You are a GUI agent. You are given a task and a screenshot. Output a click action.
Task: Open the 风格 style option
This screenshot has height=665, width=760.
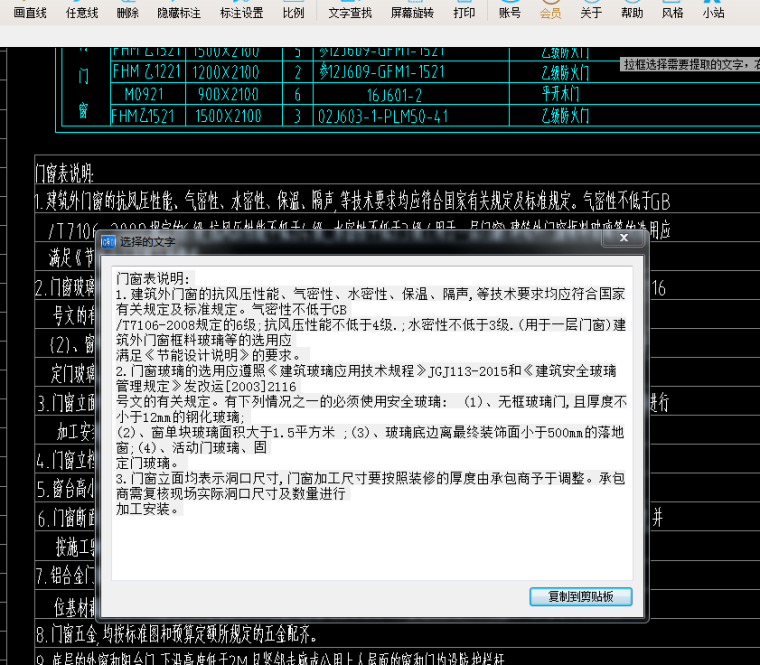(x=673, y=13)
